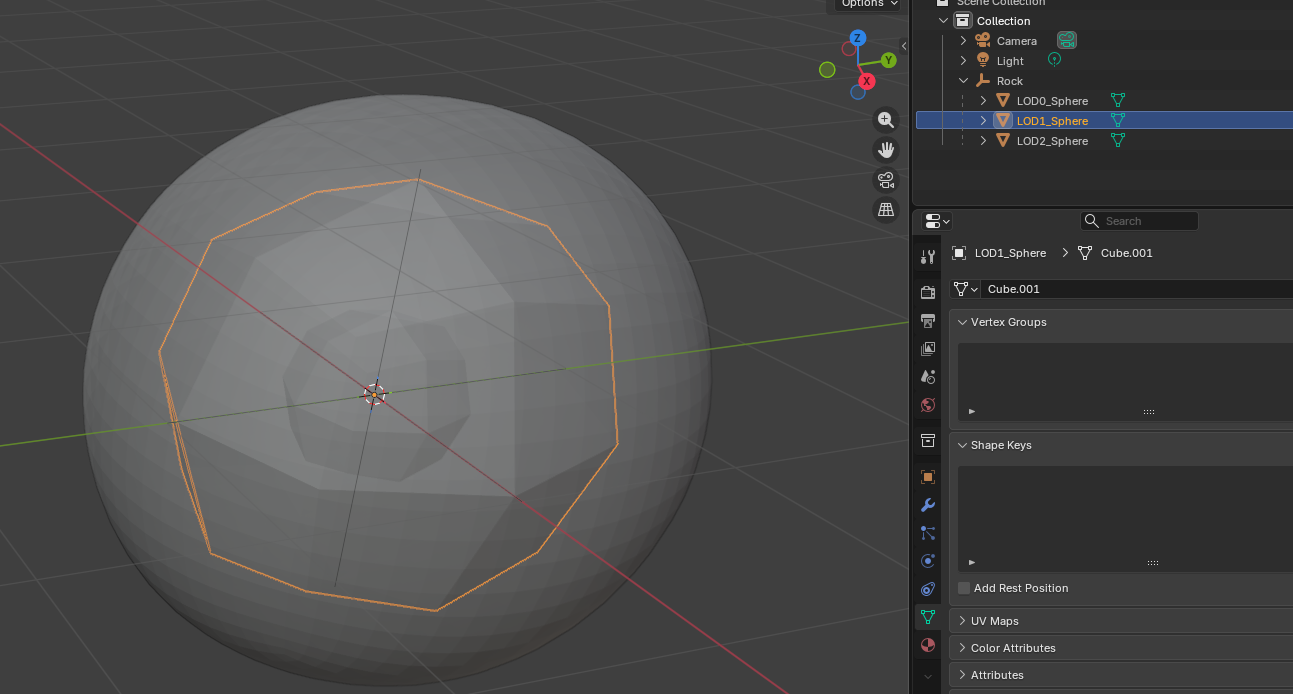This screenshot has width=1293, height=694.
Task: Open the World properties tab
Action: point(927,405)
